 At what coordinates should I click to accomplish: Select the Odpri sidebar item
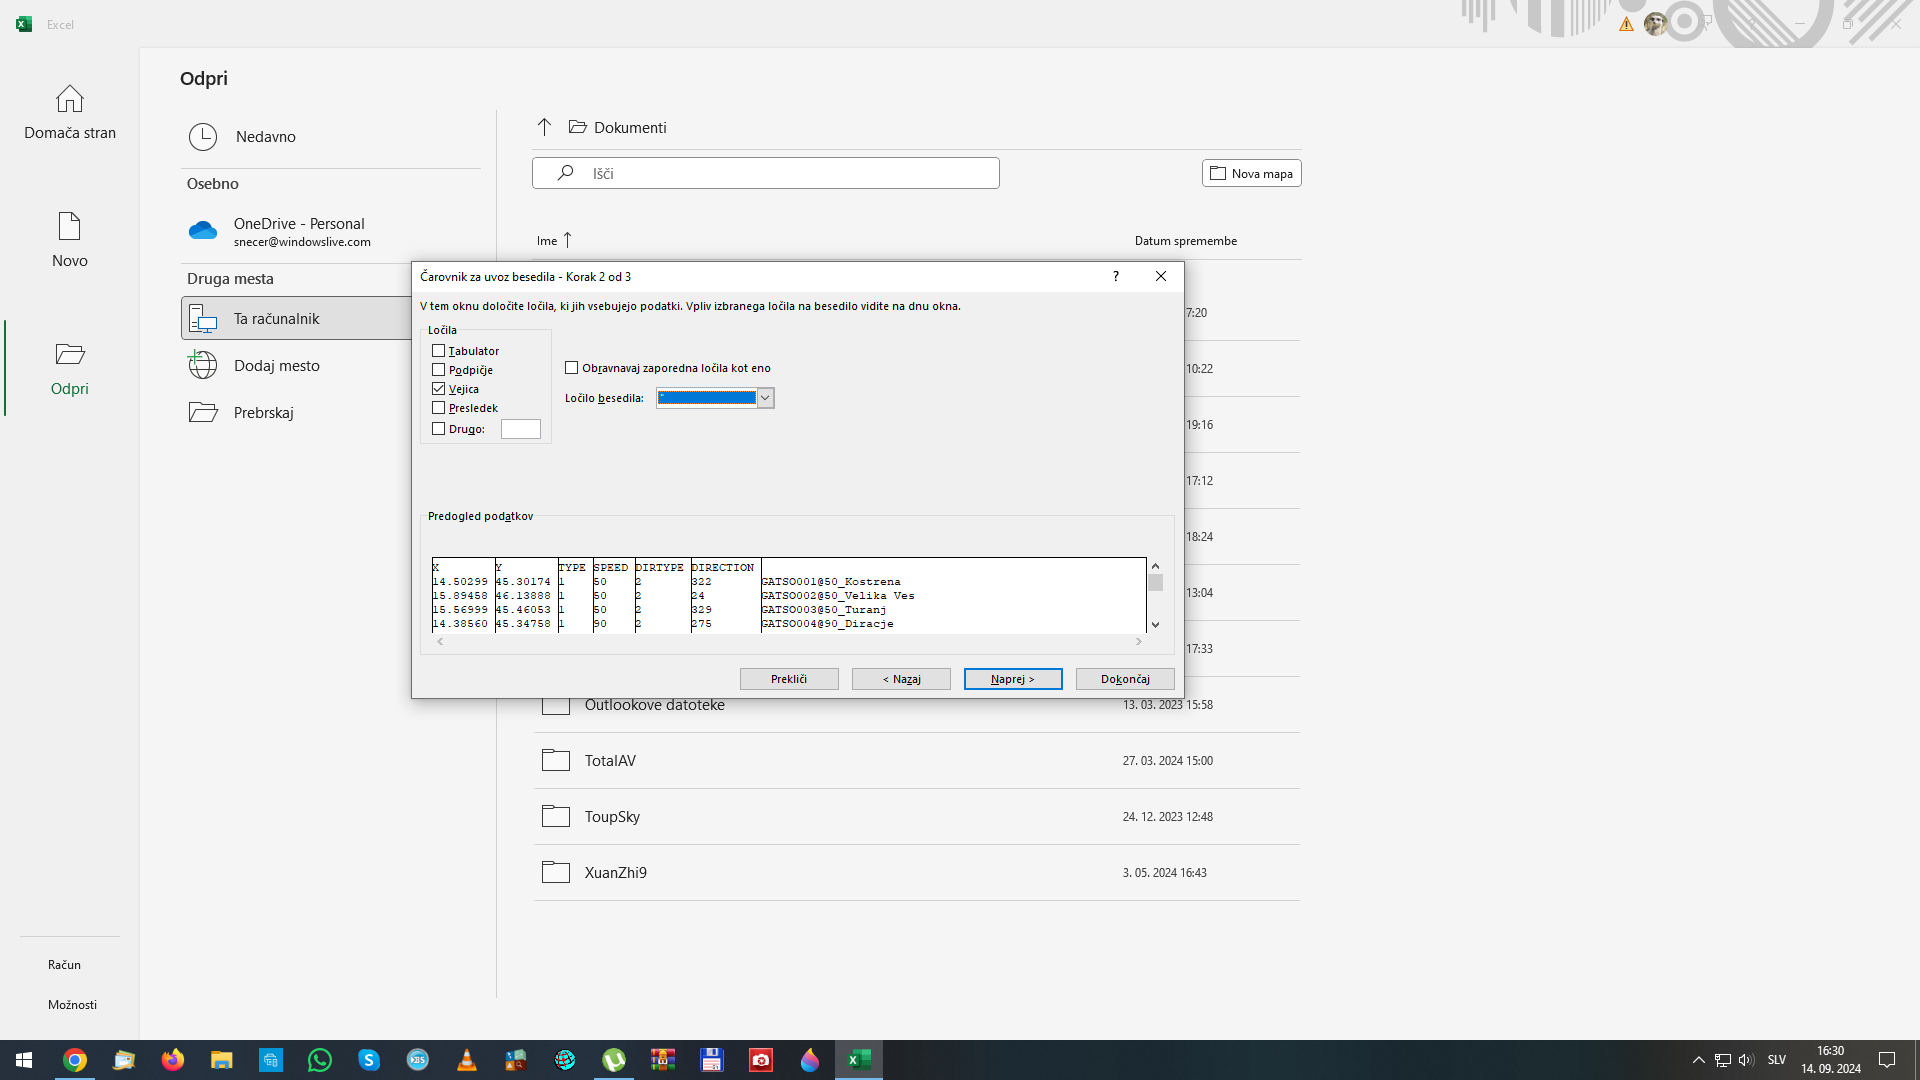(x=70, y=368)
